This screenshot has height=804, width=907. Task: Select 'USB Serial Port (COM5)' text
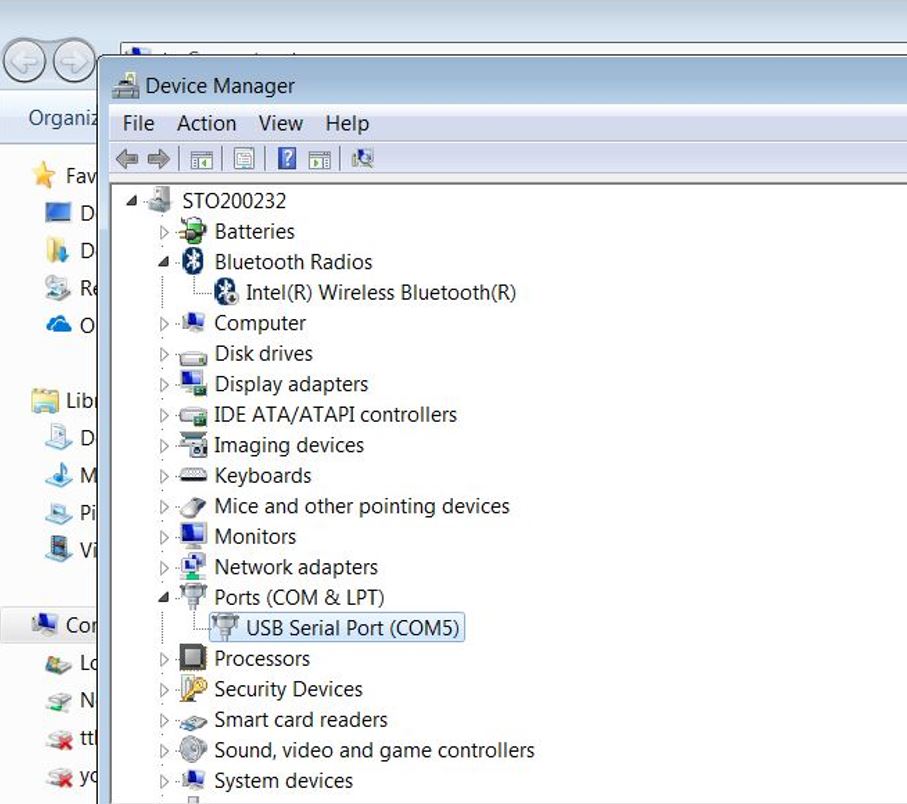(352, 628)
